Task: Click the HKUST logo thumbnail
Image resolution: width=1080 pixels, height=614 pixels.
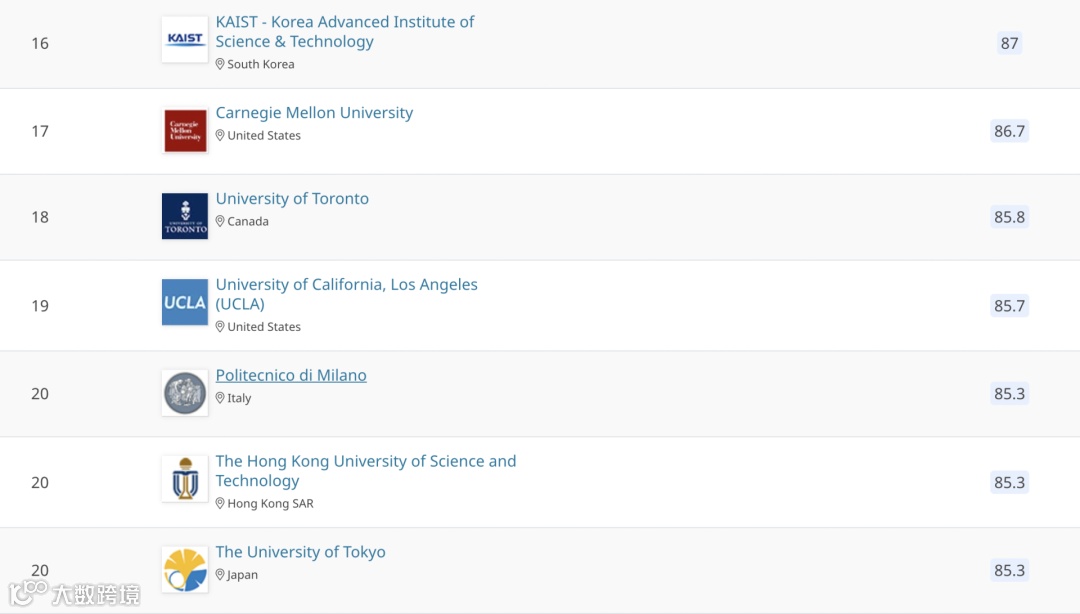Action: 185,478
